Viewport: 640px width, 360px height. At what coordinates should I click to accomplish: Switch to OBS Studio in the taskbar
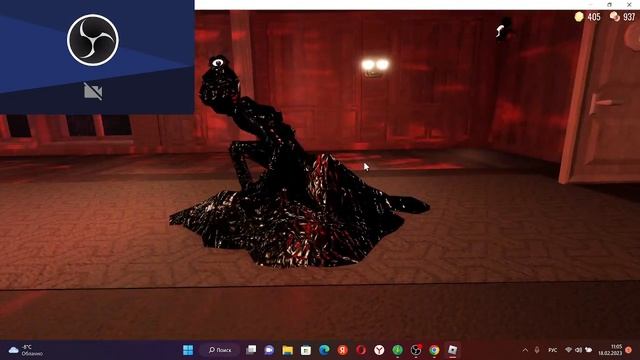[x=416, y=350]
